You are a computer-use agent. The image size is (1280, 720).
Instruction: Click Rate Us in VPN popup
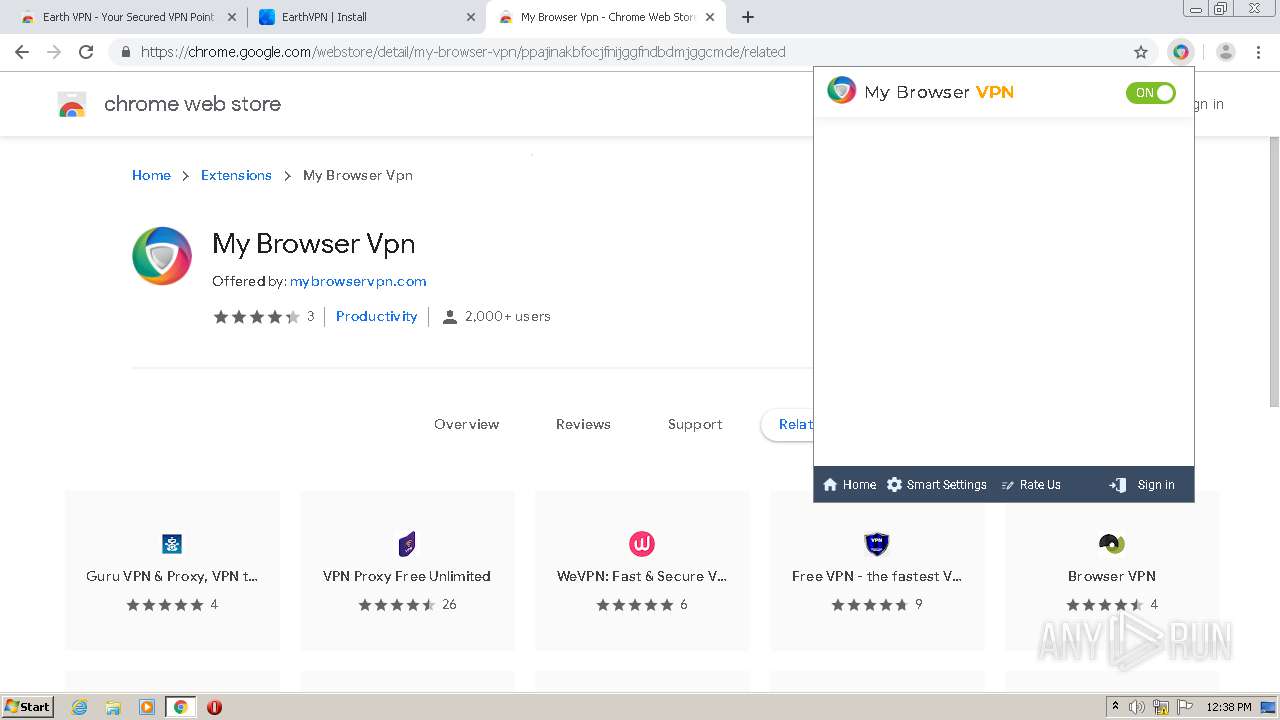[1031, 485]
